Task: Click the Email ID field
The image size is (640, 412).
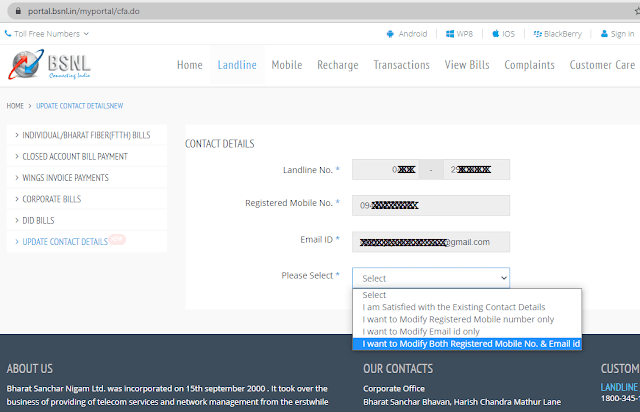Action: coord(431,242)
